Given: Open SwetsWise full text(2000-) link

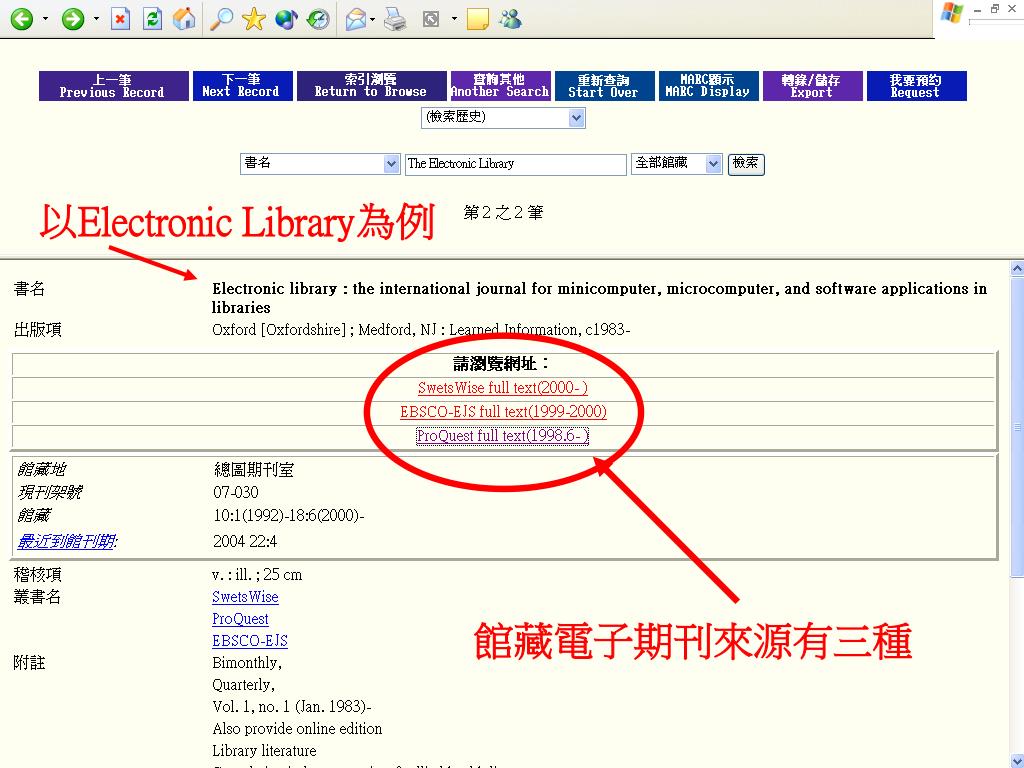Looking at the screenshot, I should tap(502, 388).
